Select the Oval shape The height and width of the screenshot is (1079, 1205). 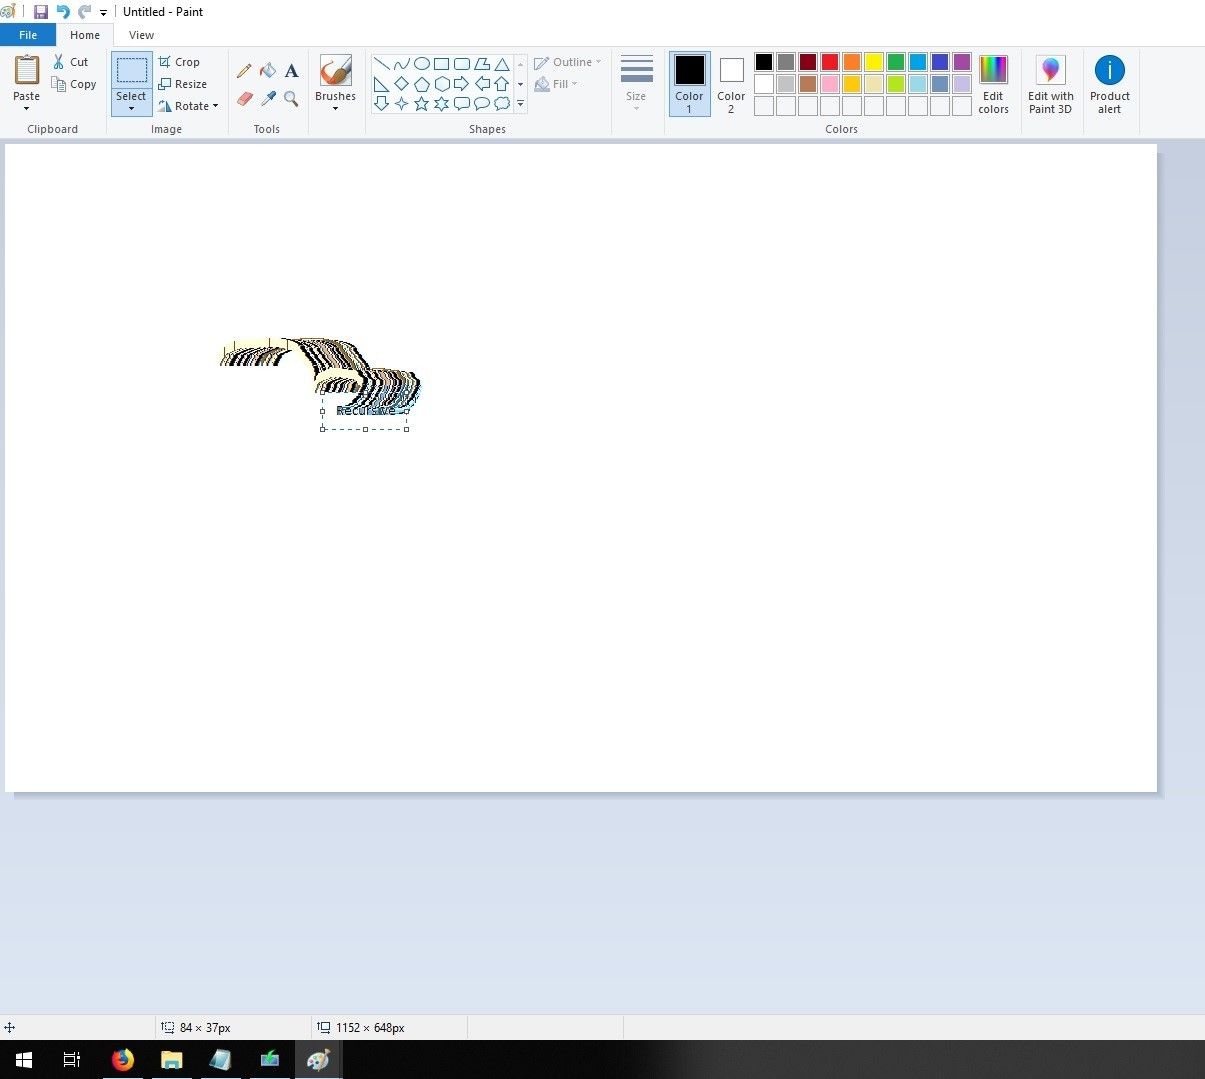[x=422, y=63]
